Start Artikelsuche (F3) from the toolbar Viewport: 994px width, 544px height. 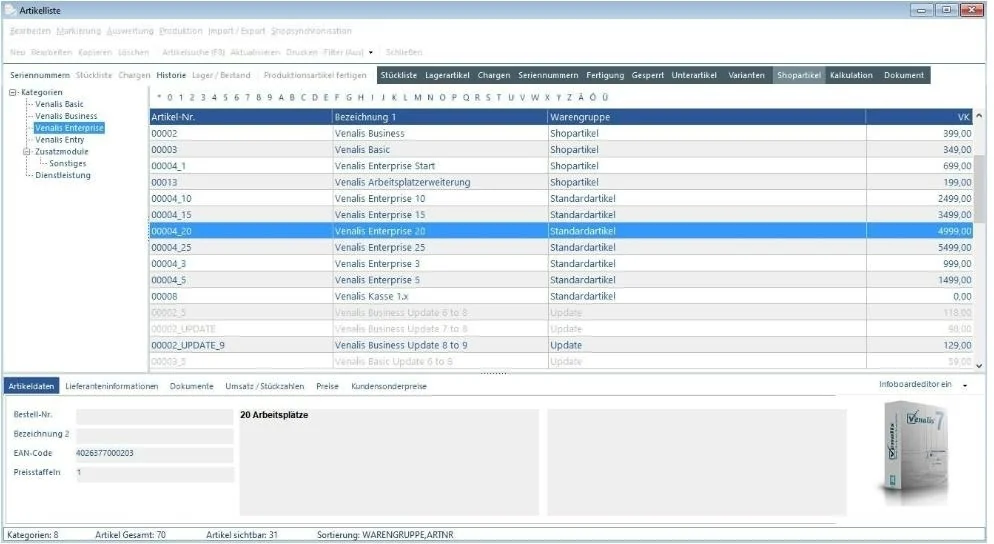pos(193,52)
